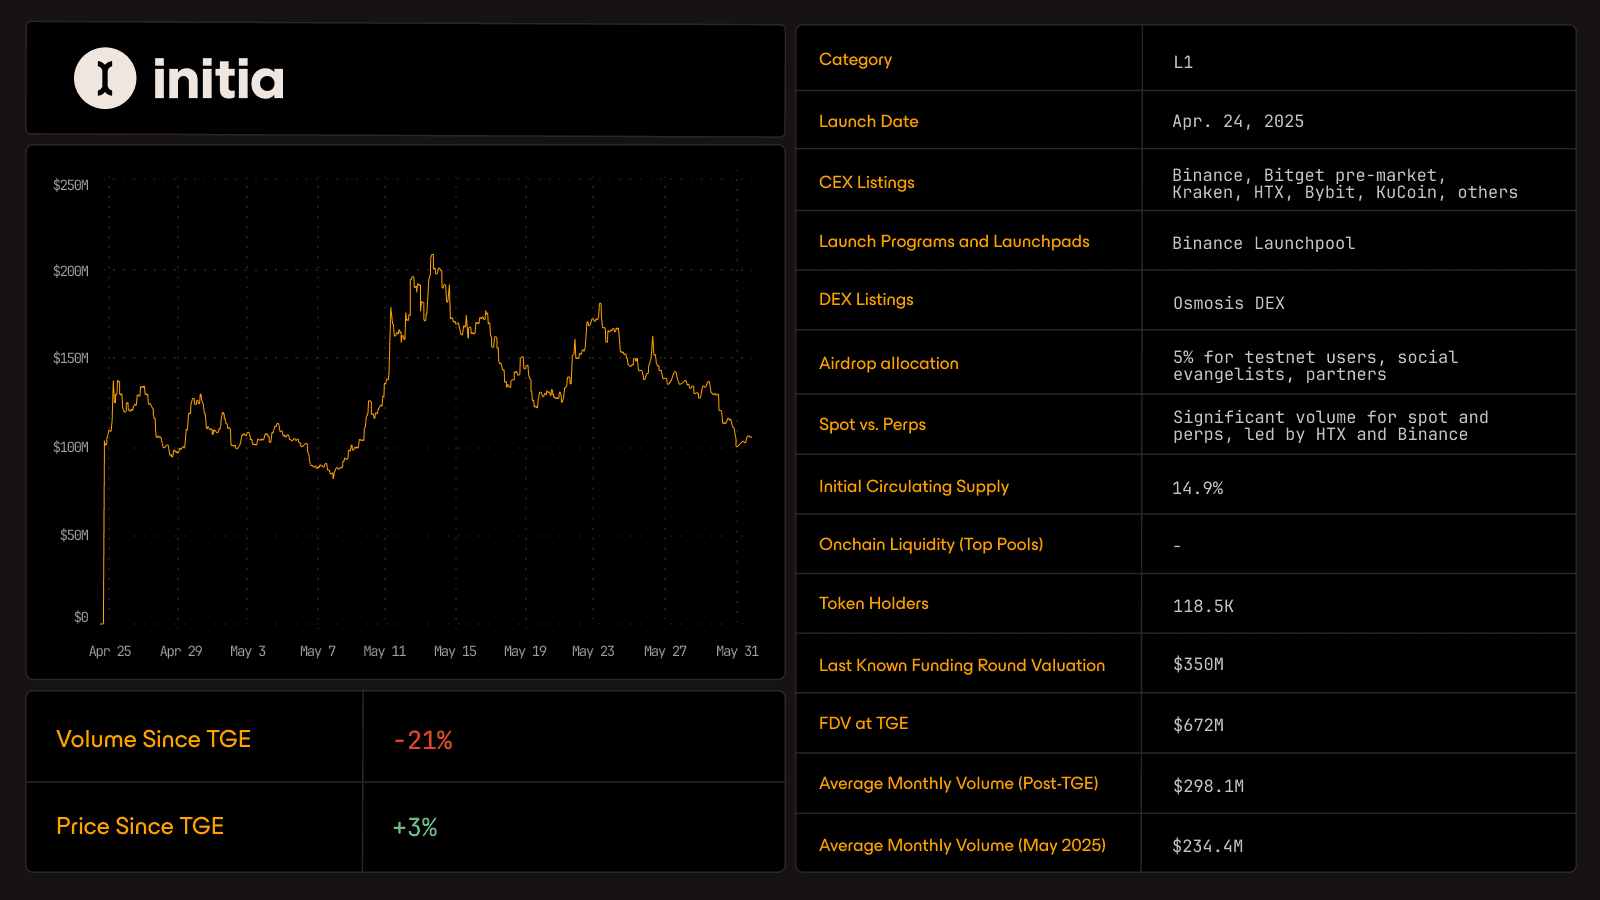The height and width of the screenshot is (900, 1600).
Task: Select the Category label
Action: click(855, 60)
